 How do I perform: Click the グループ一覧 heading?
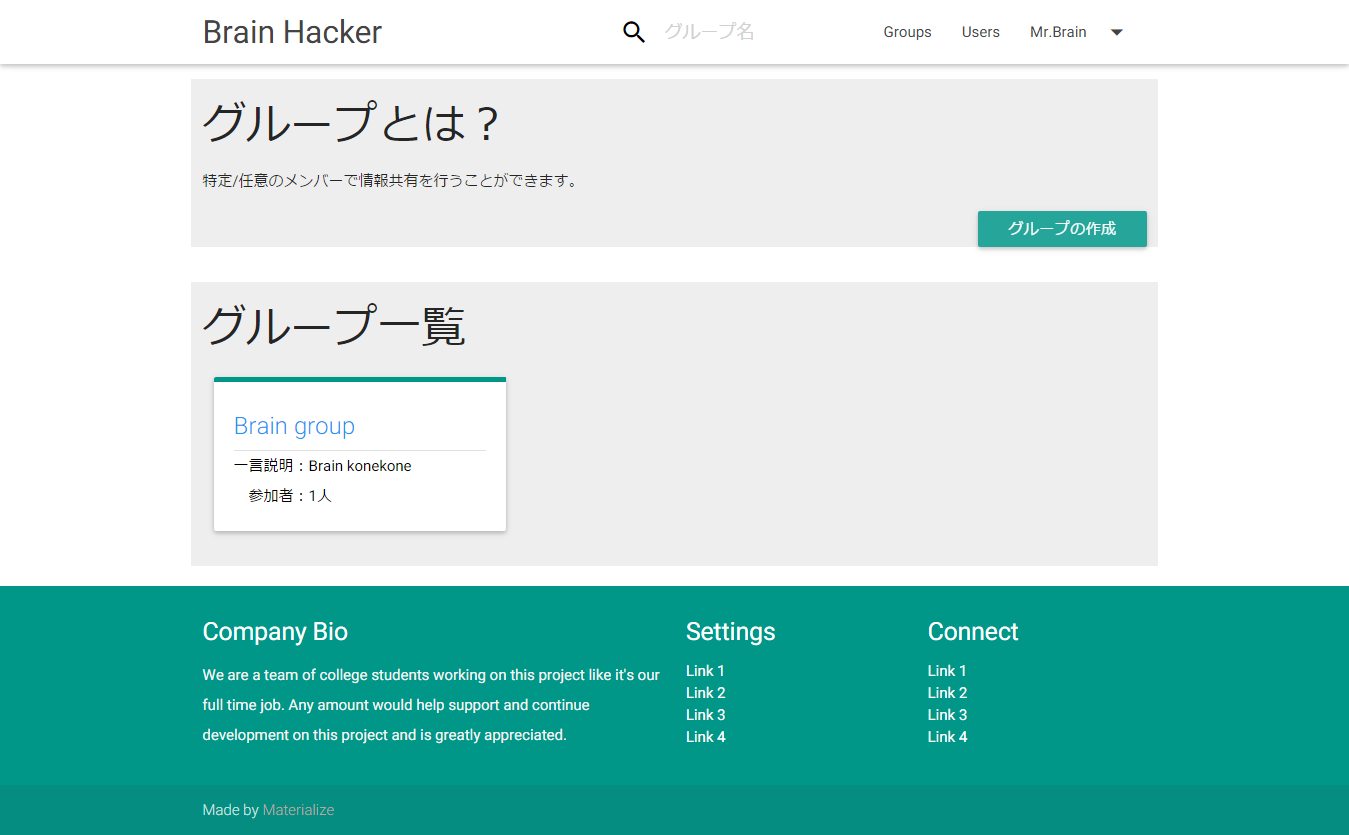click(335, 326)
